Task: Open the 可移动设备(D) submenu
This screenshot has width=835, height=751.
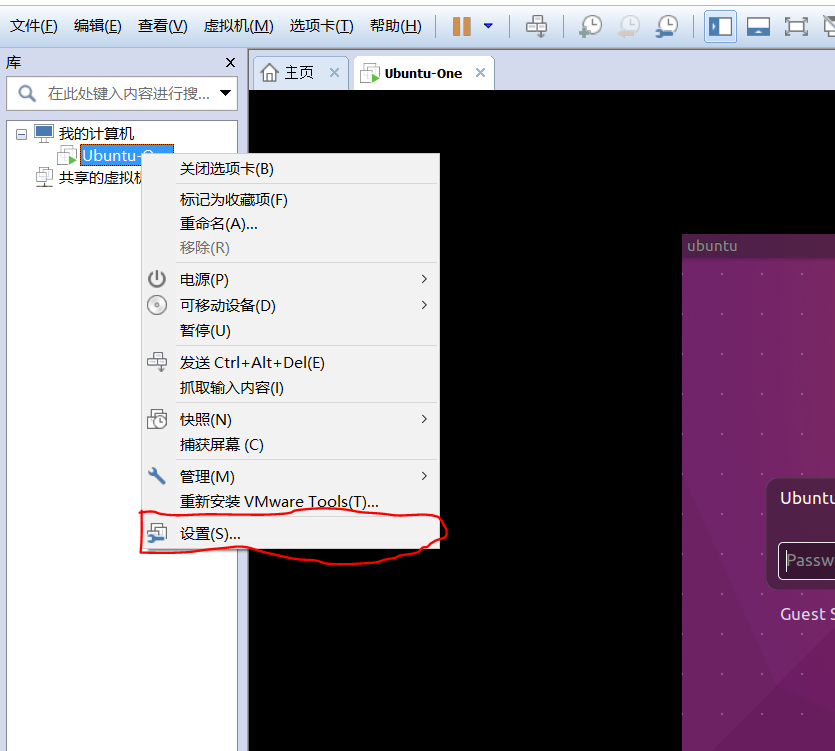Action: tap(291, 305)
